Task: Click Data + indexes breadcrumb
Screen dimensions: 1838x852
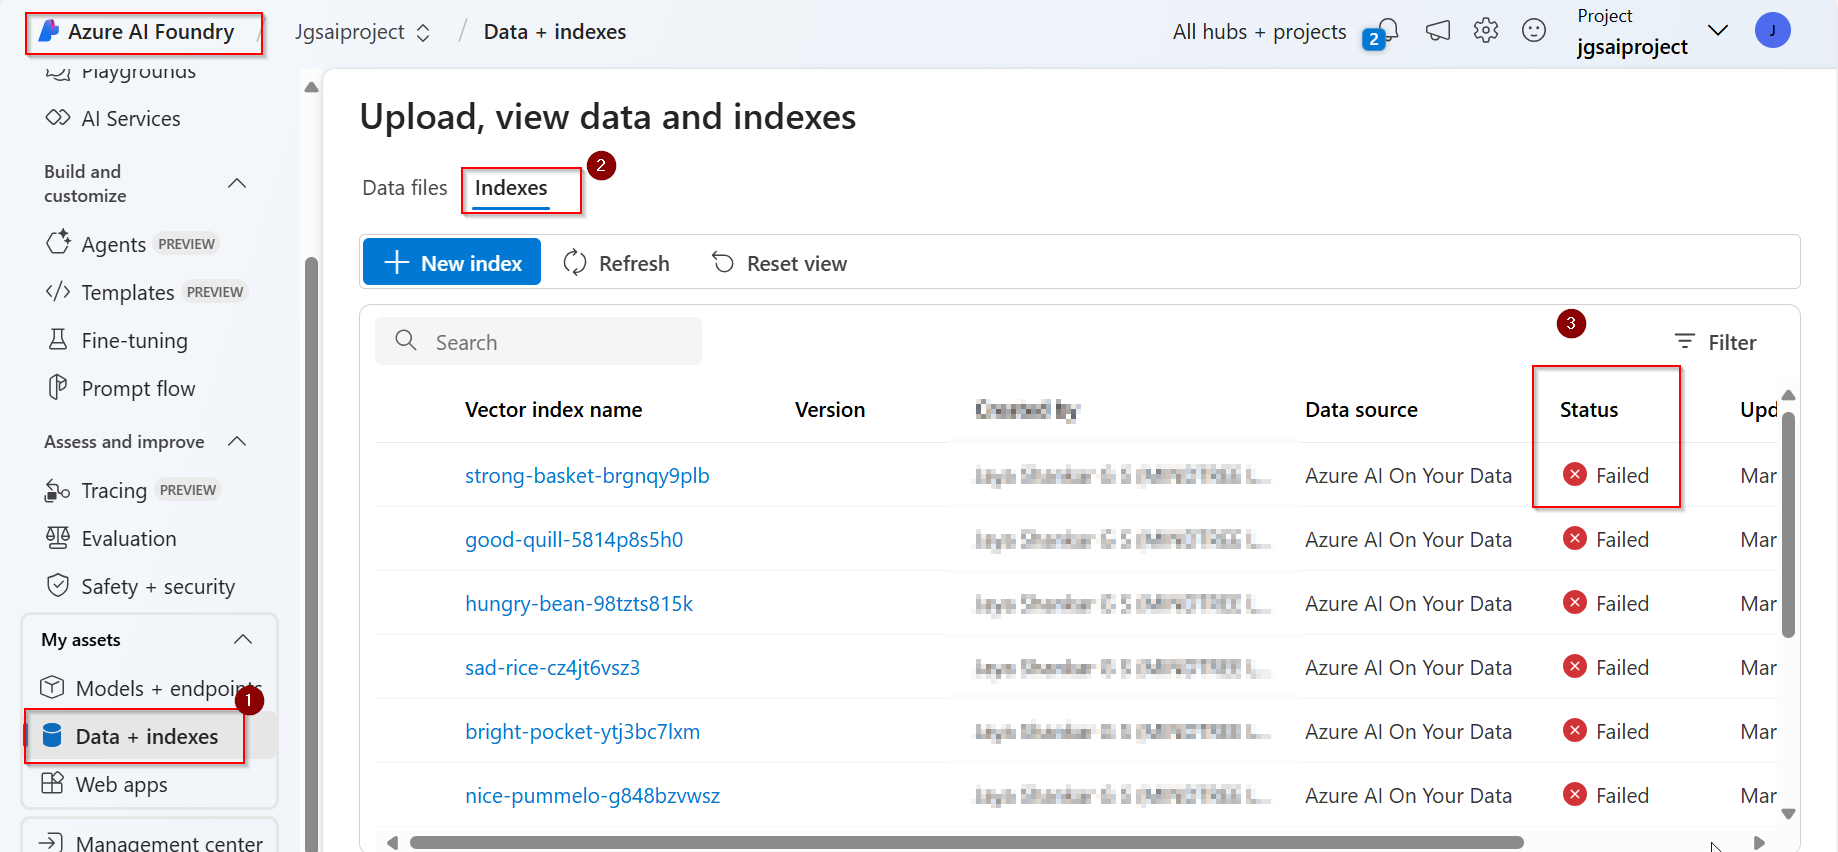Action: [x=555, y=32]
